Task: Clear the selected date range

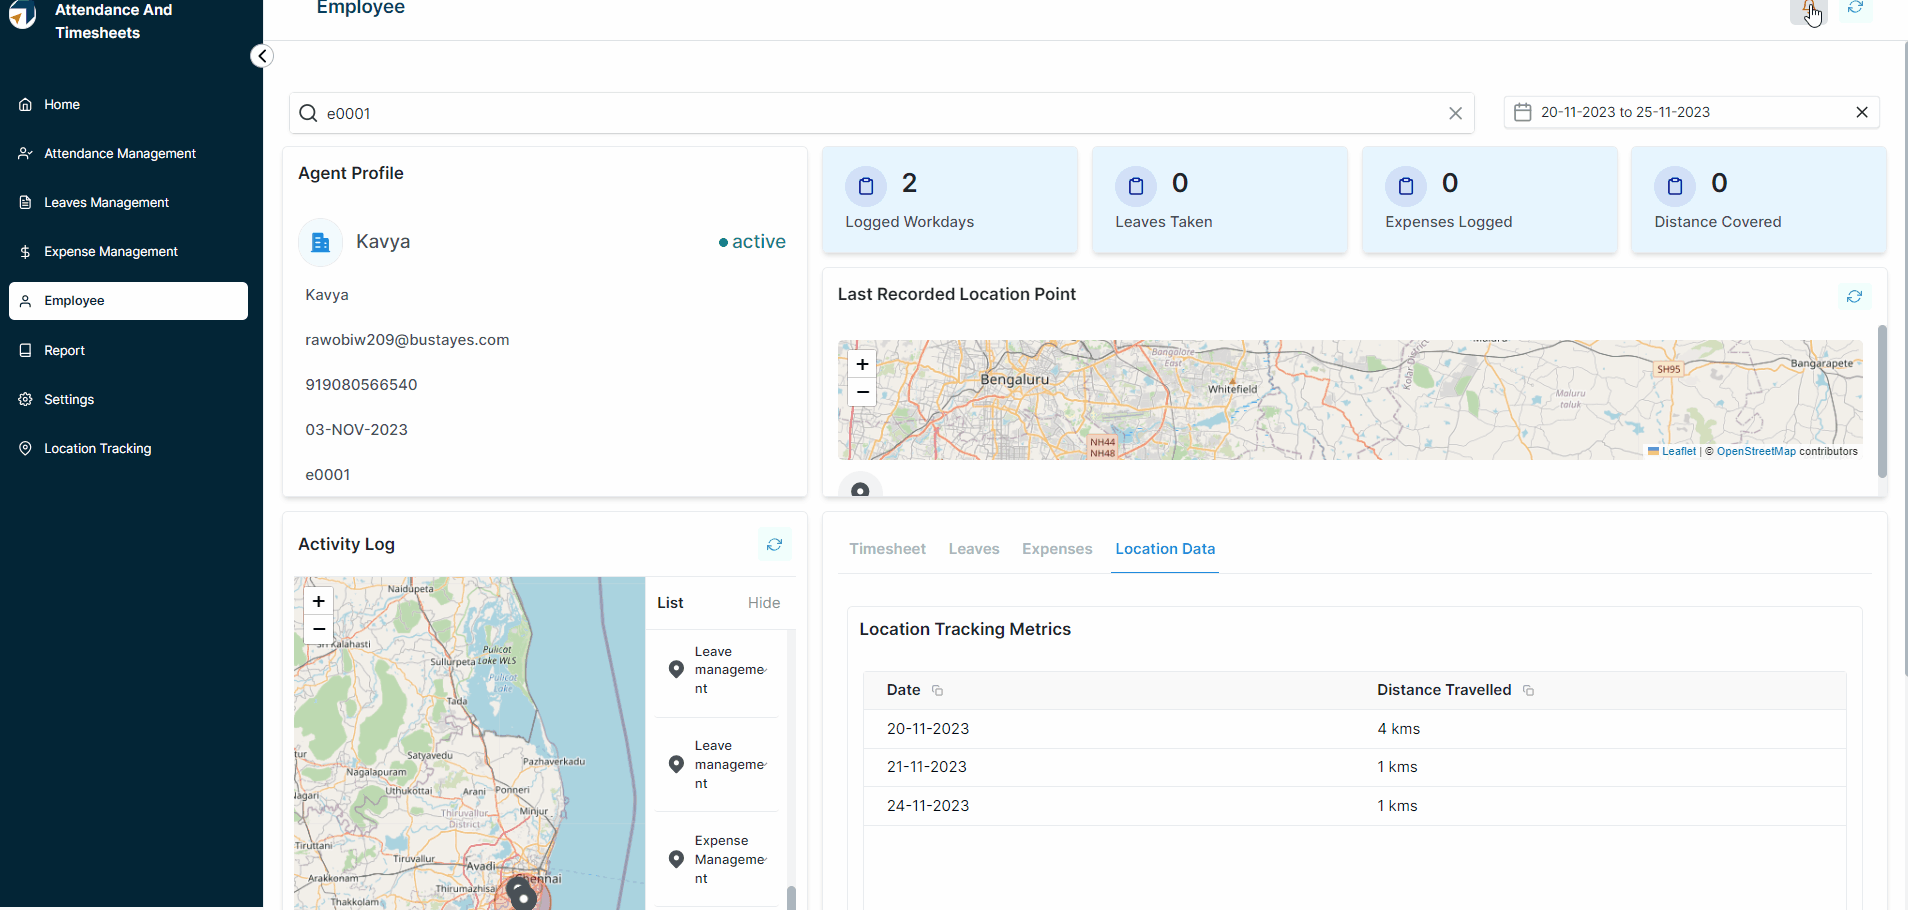Action: 1861,113
